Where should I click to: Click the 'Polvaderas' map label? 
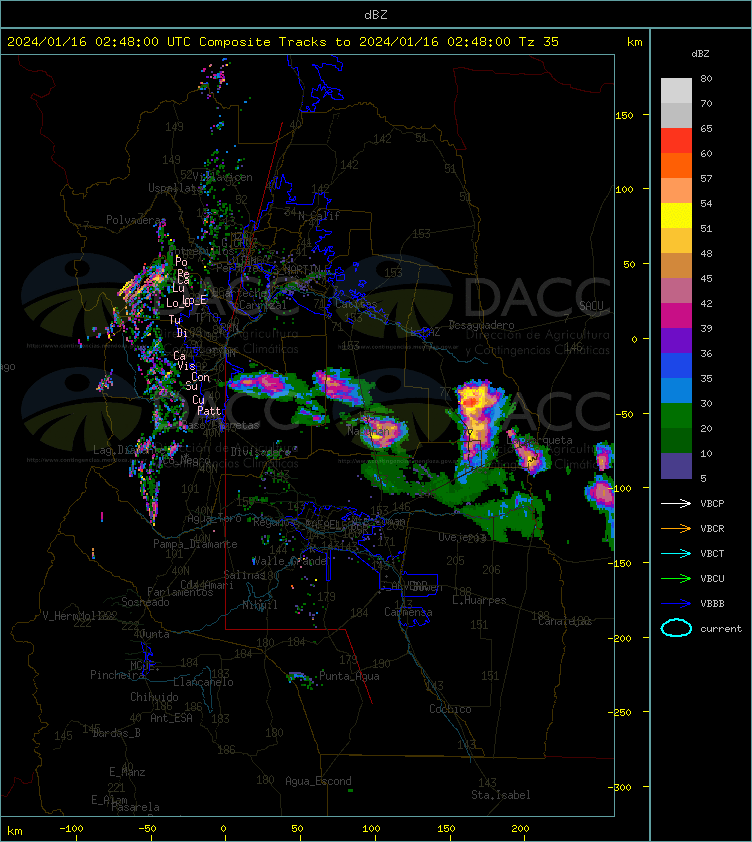136,220
